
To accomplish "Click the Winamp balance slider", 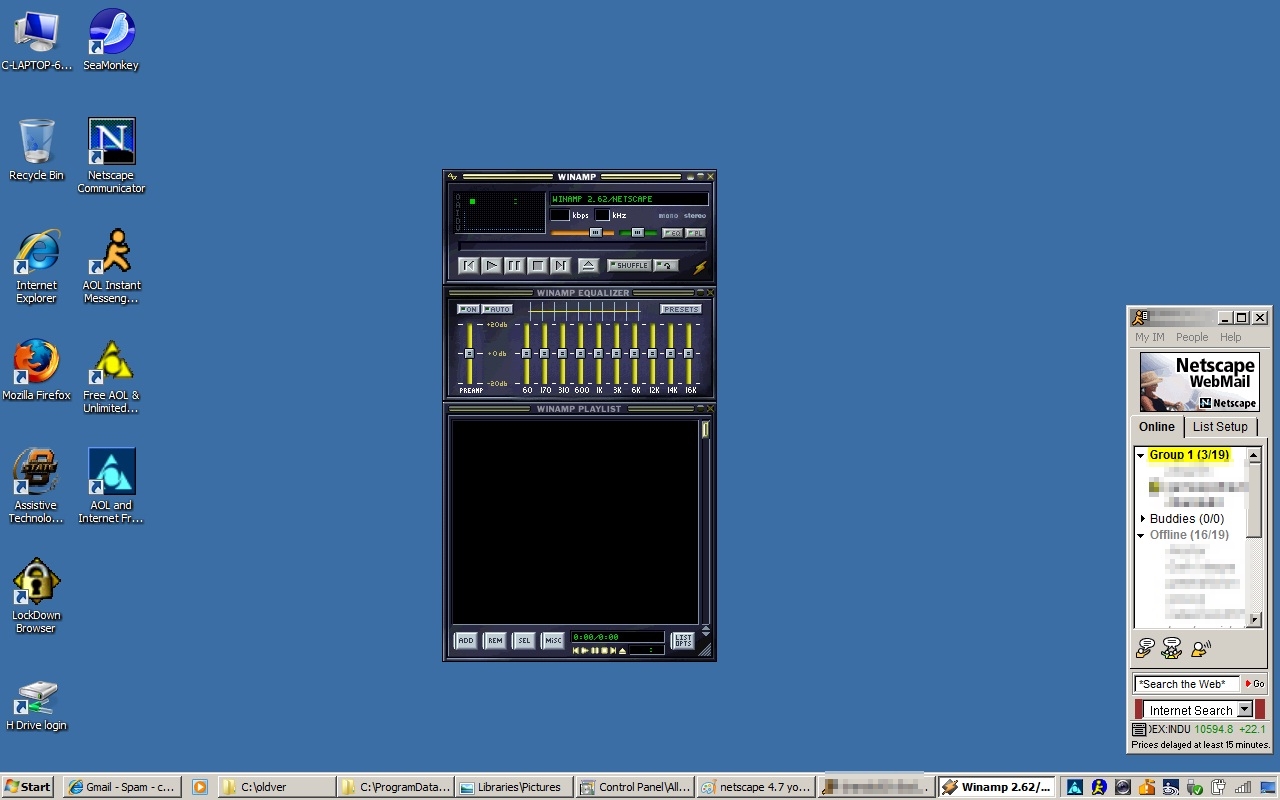I will pos(638,232).
